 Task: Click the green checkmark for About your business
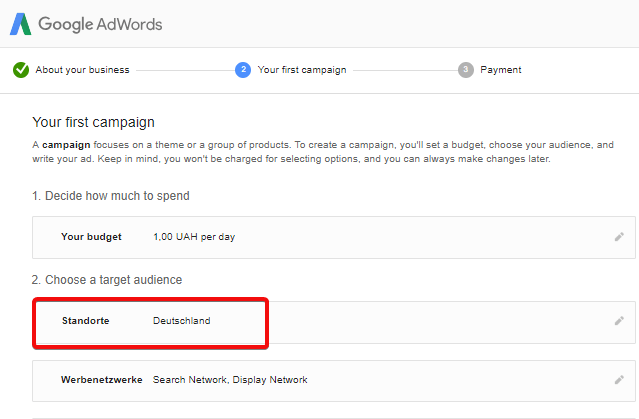(21, 70)
